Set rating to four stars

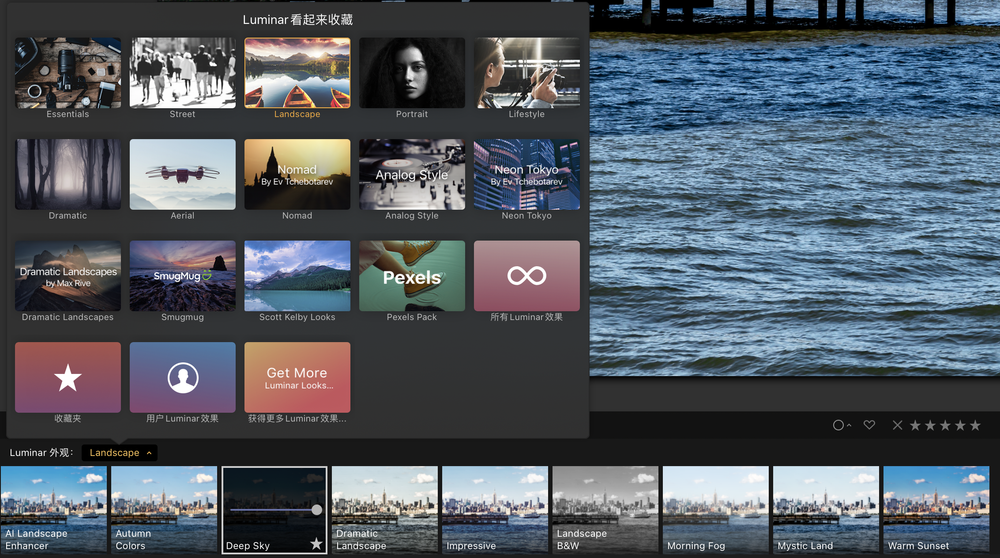(x=960, y=425)
